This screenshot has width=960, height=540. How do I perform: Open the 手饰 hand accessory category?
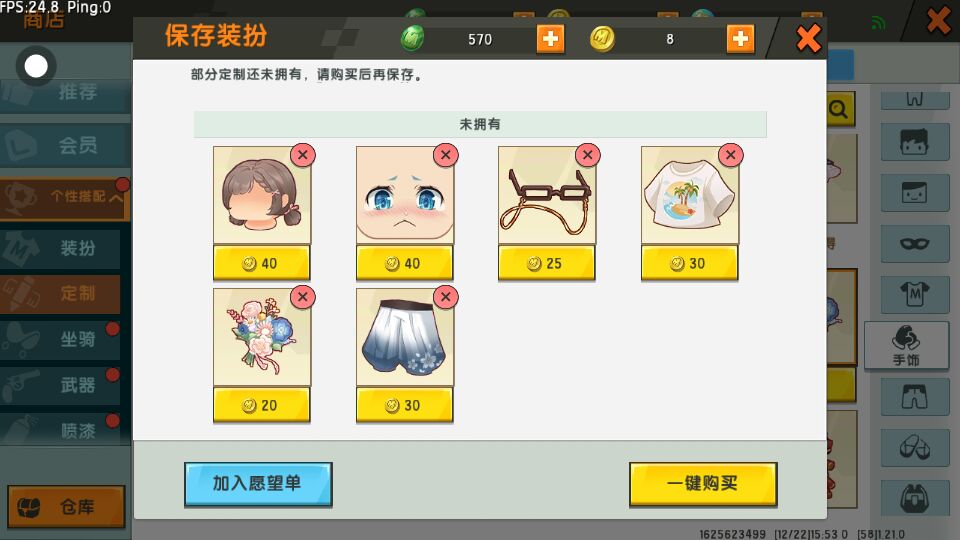click(x=906, y=346)
